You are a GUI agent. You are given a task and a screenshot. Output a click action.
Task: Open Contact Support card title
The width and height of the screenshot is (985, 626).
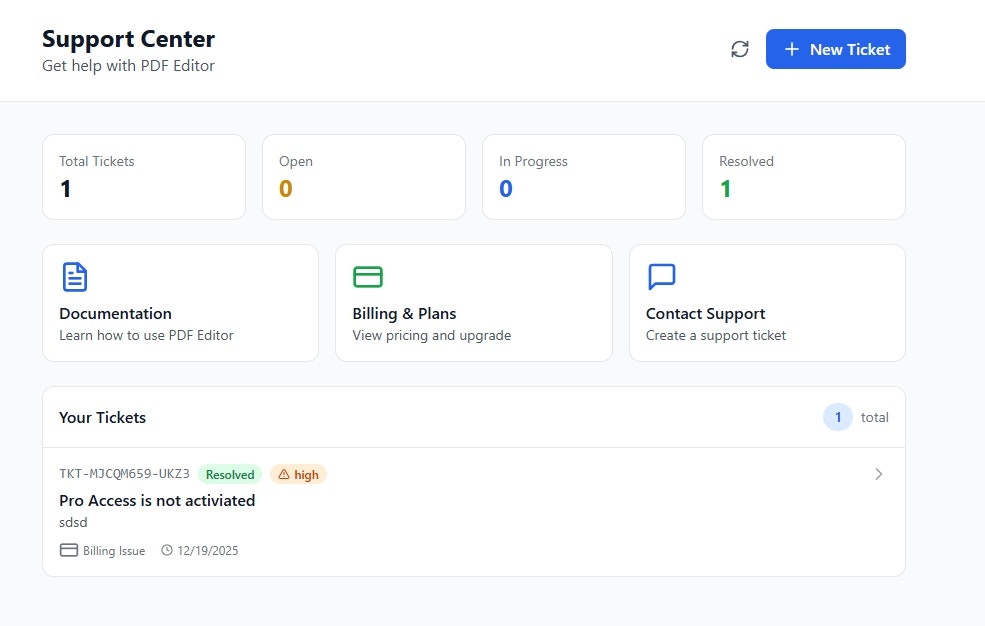(x=705, y=313)
